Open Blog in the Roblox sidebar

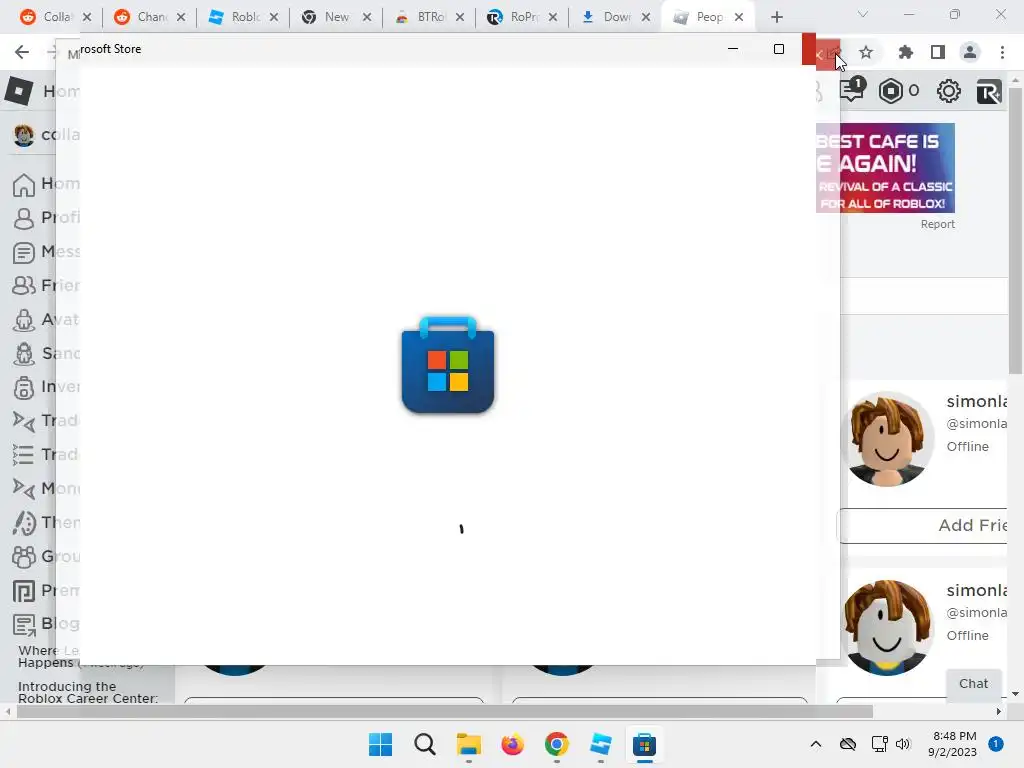coord(46,624)
